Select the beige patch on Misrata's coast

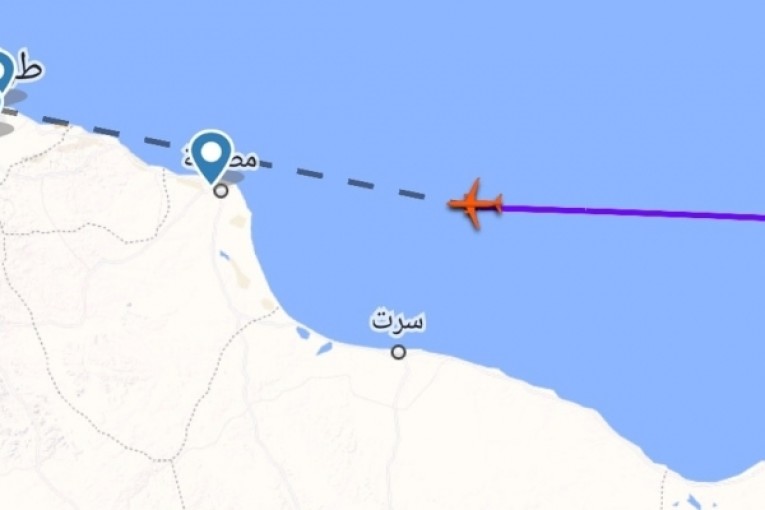coord(239,221)
